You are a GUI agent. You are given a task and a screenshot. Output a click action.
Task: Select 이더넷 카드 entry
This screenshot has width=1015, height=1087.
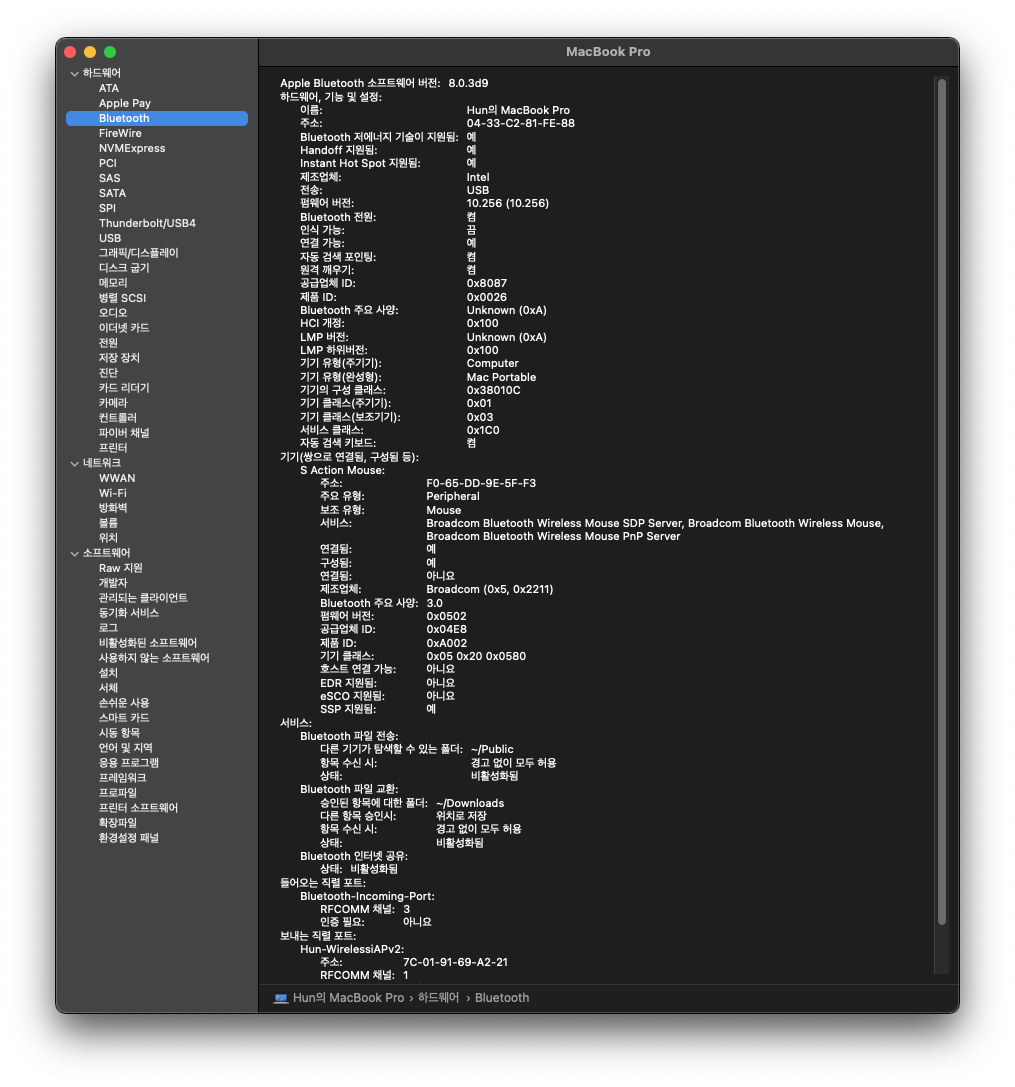[123, 328]
